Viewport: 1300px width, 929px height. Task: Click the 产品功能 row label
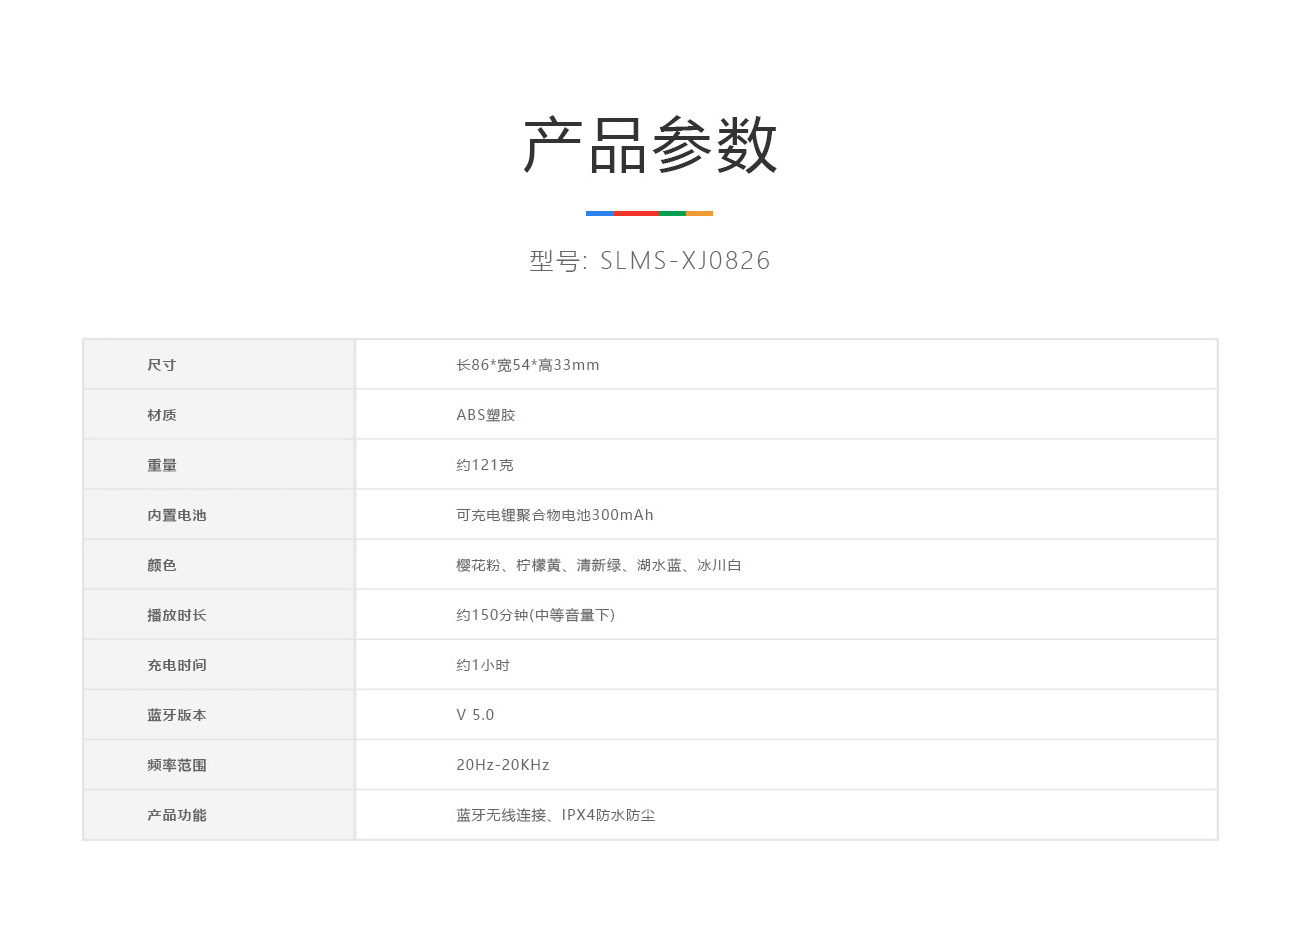[177, 815]
